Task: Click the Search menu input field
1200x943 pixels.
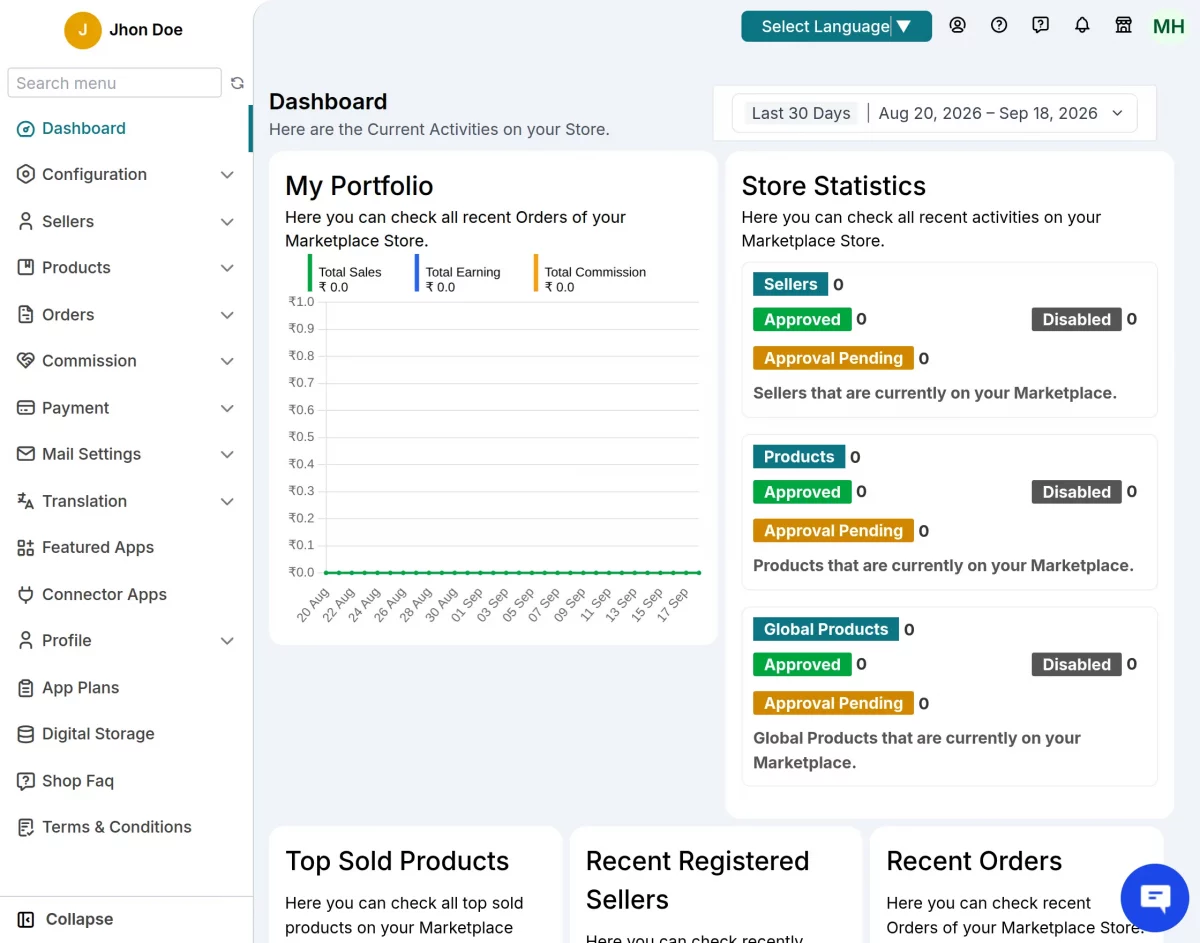Action: [114, 83]
